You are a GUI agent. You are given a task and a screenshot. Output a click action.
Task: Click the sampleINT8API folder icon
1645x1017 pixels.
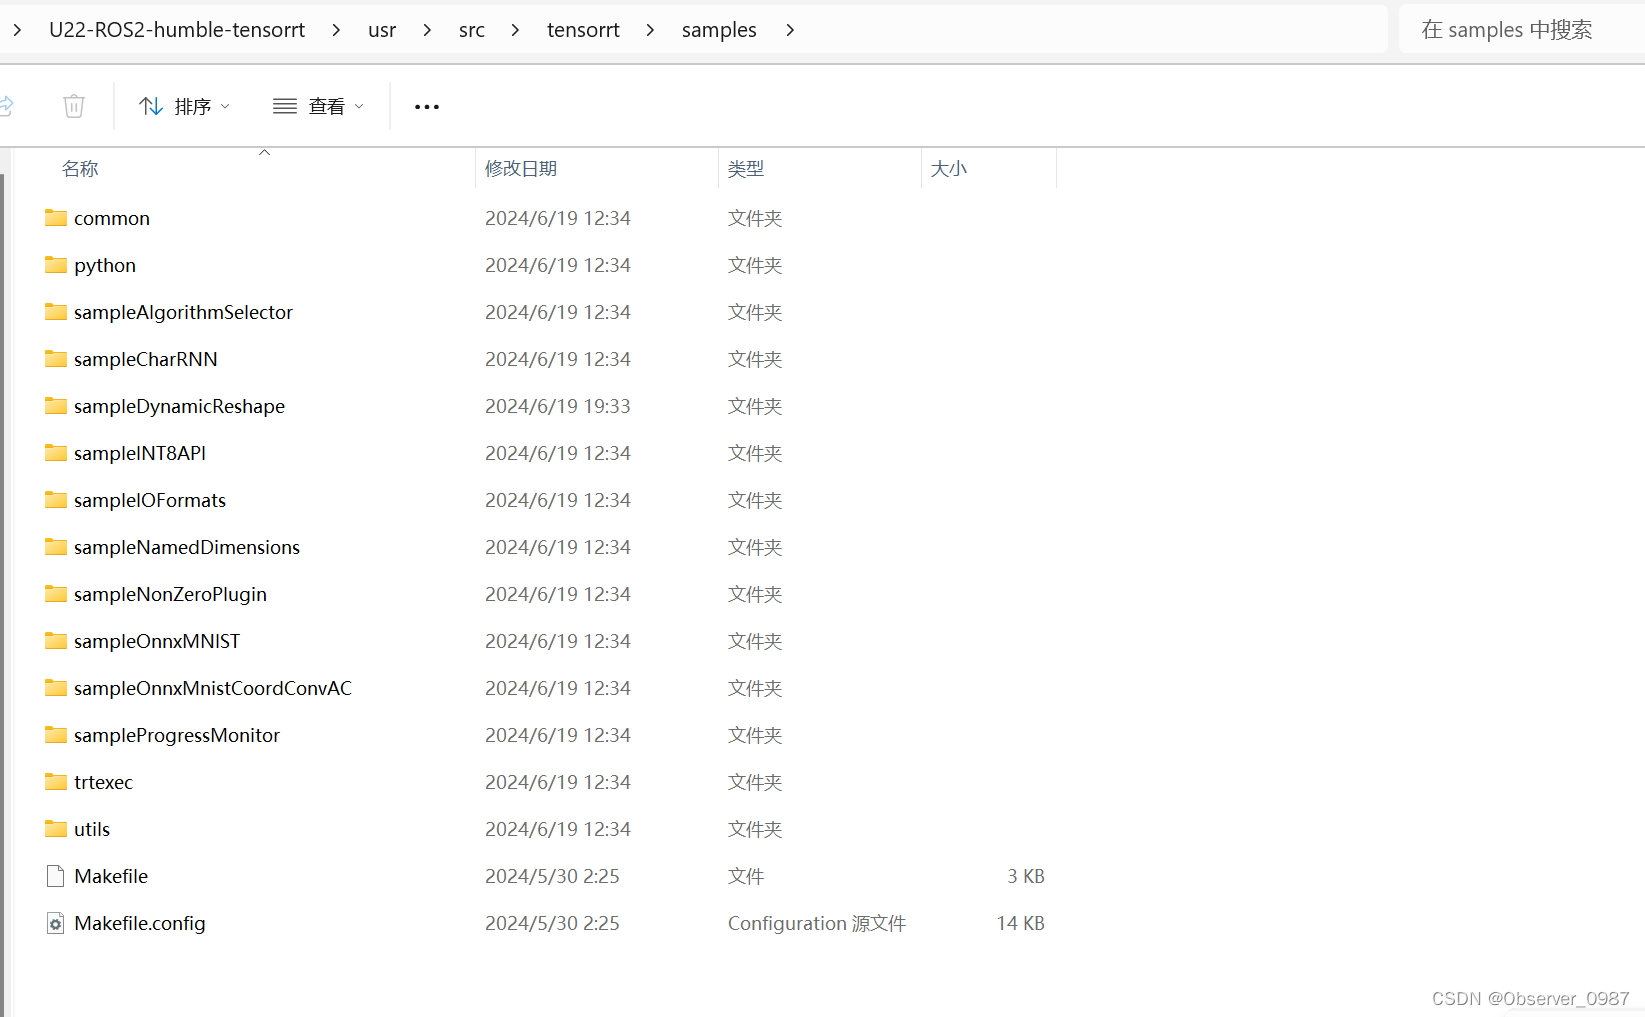pos(56,452)
